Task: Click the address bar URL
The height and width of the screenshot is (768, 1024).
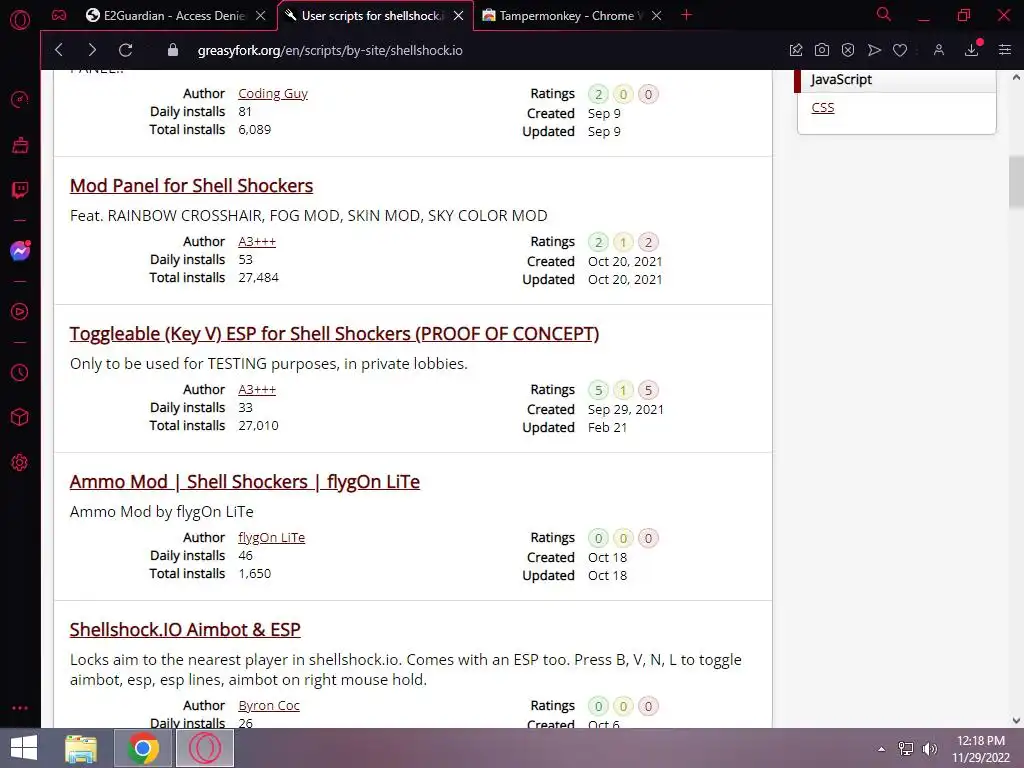Action: coord(330,50)
